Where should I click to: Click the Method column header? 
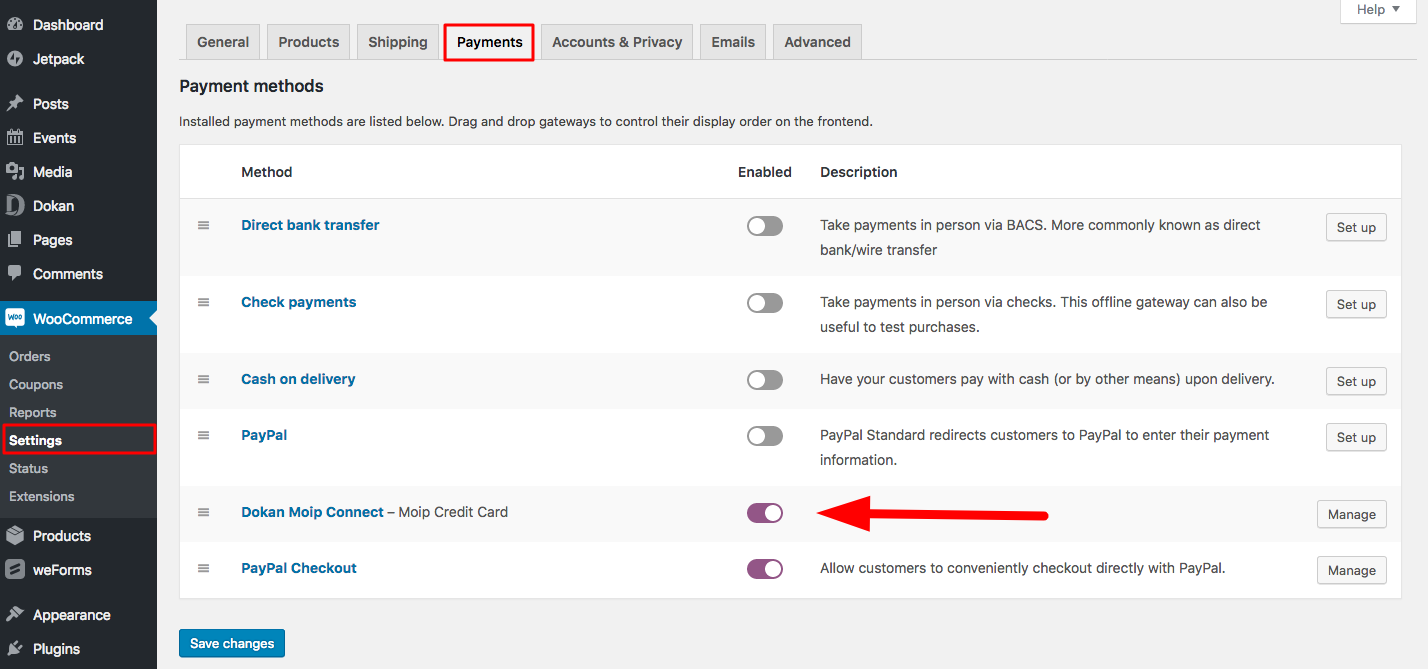click(267, 172)
